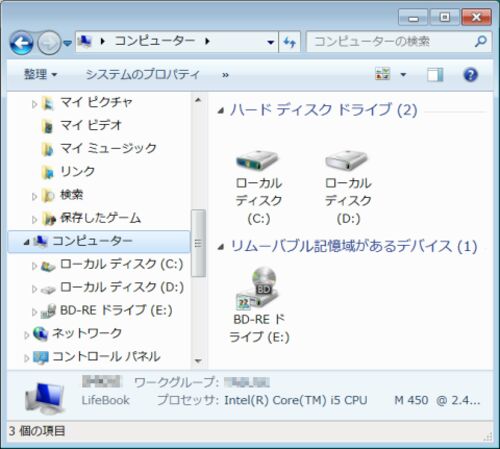Maximize the Explorer window
The height and width of the screenshot is (449, 500).
pos(444,17)
